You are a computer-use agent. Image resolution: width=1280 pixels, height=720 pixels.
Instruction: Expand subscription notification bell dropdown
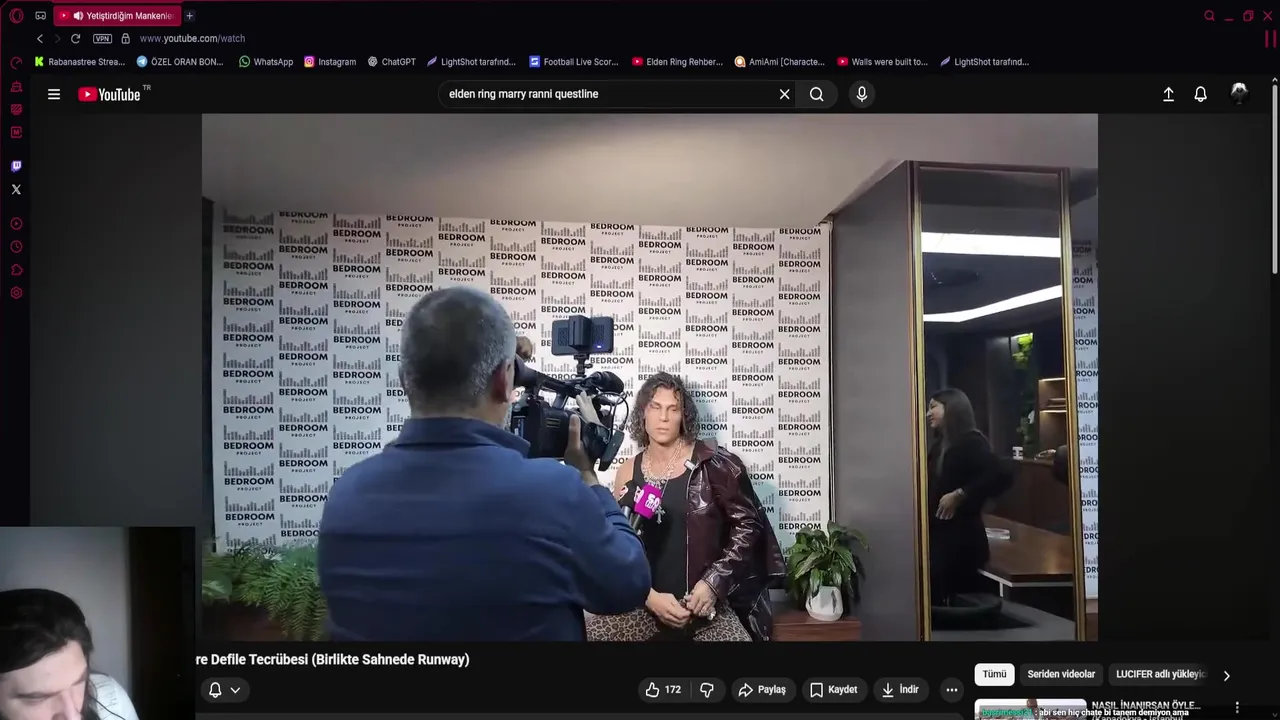224,690
